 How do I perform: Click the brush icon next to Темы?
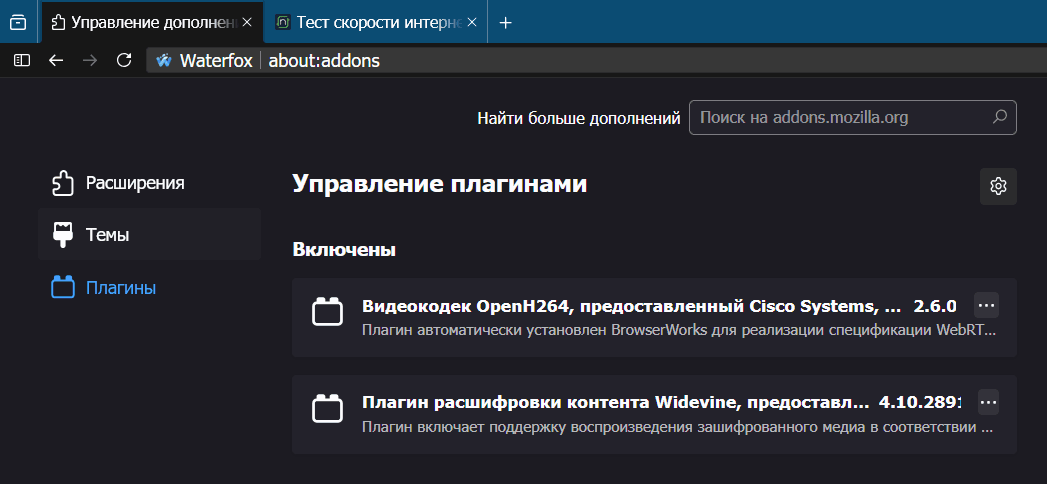[x=63, y=235]
